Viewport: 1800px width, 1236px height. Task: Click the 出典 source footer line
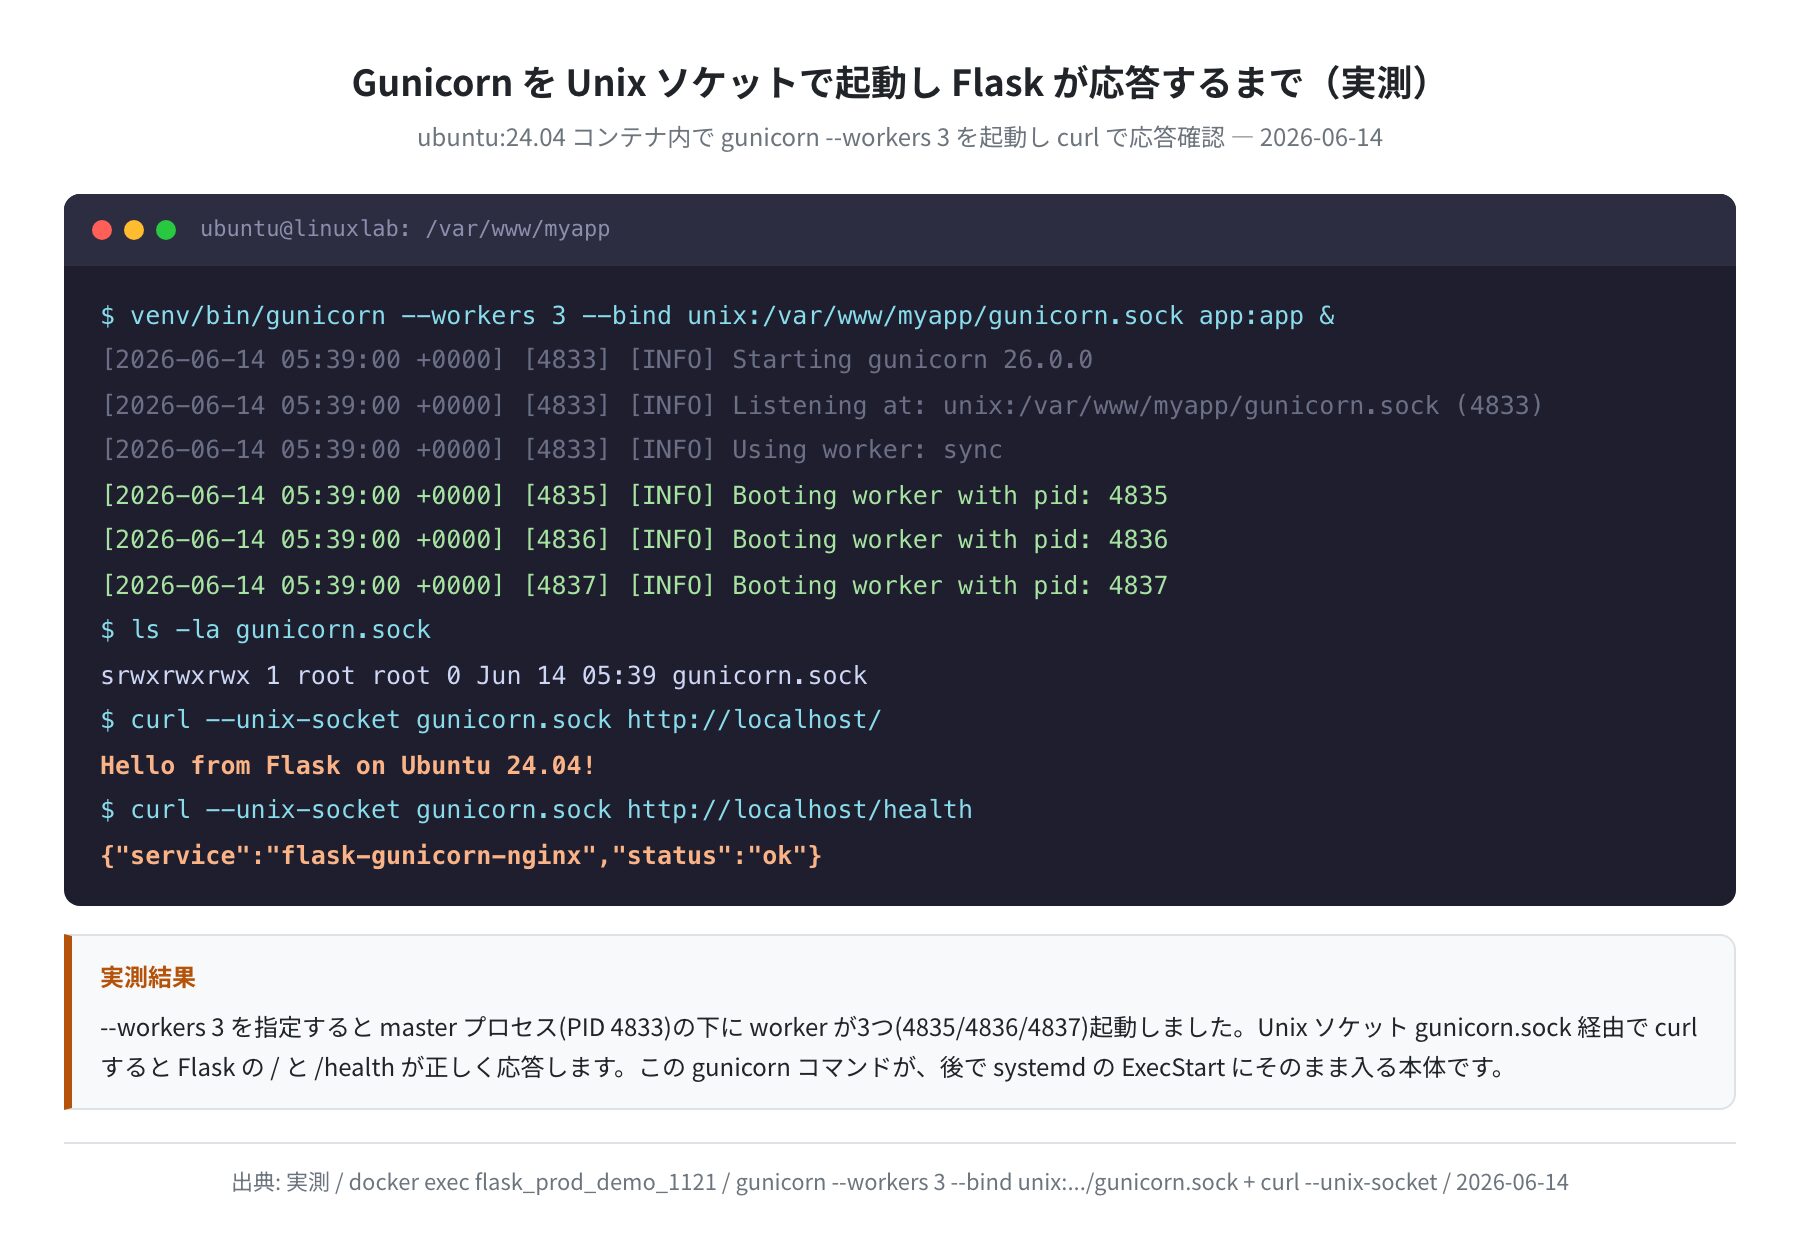(x=900, y=1182)
